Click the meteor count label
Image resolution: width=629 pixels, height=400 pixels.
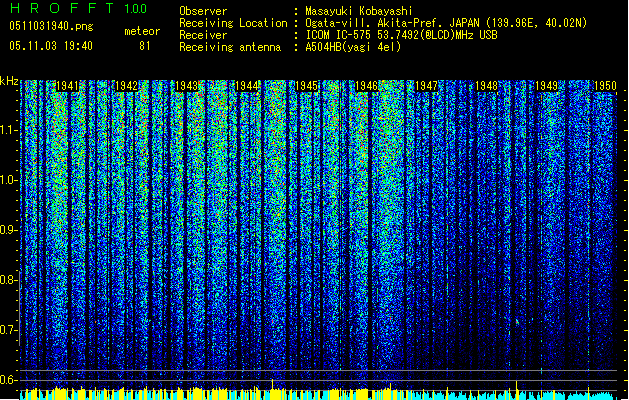click(x=142, y=31)
